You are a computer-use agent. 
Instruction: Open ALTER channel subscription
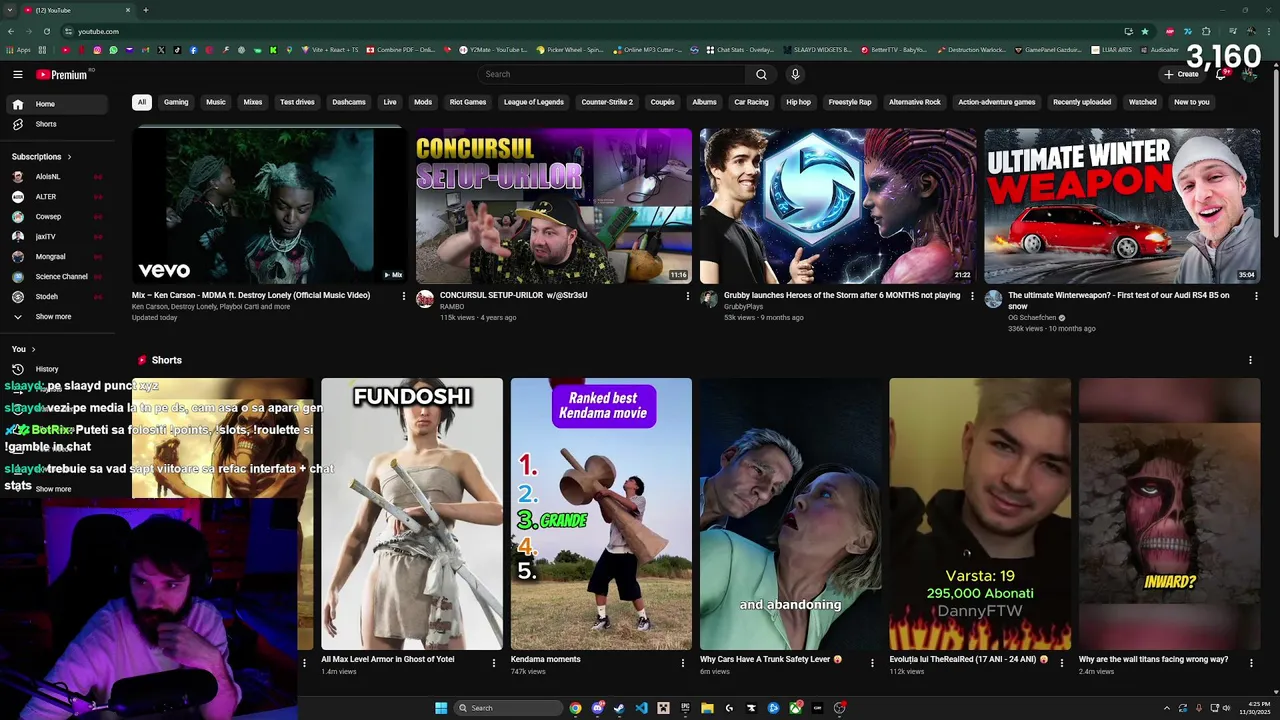click(56, 197)
